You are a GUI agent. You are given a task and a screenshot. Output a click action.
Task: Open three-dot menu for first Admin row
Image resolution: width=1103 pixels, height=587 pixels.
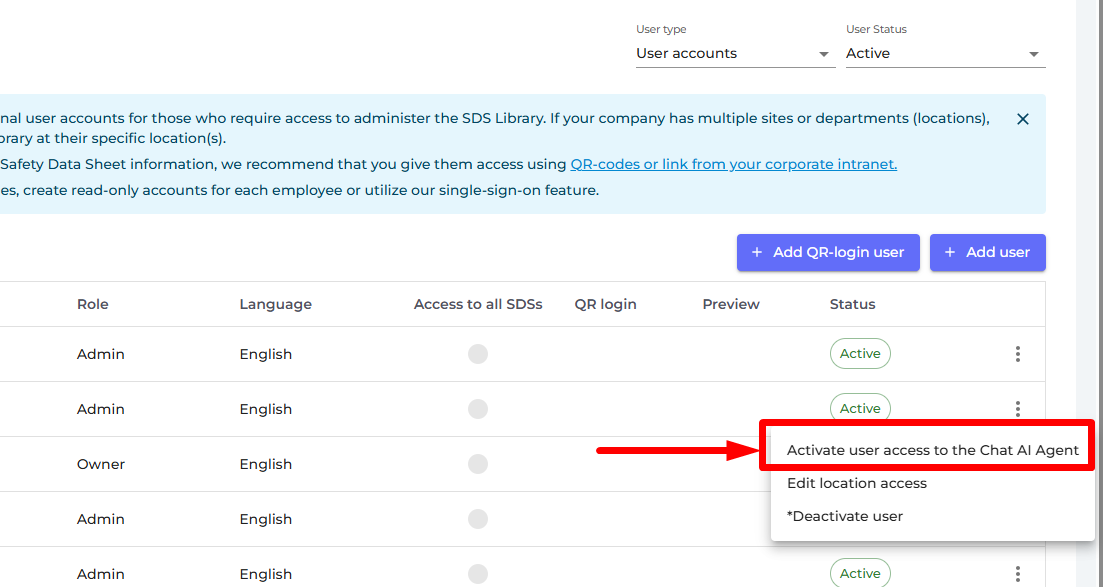click(1017, 354)
